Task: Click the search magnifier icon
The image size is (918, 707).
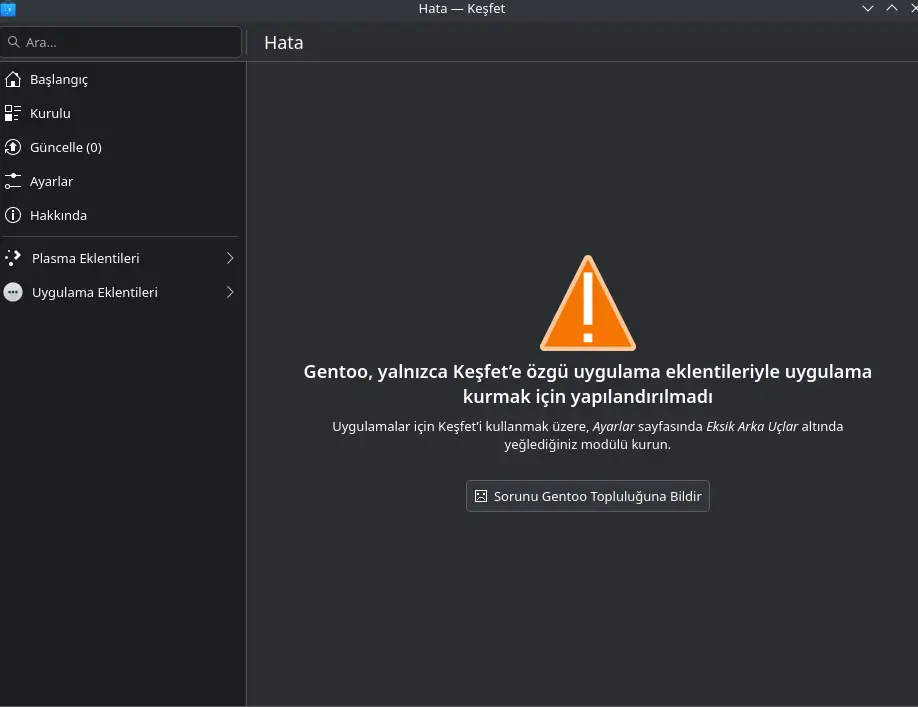Action: pos(14,42)
